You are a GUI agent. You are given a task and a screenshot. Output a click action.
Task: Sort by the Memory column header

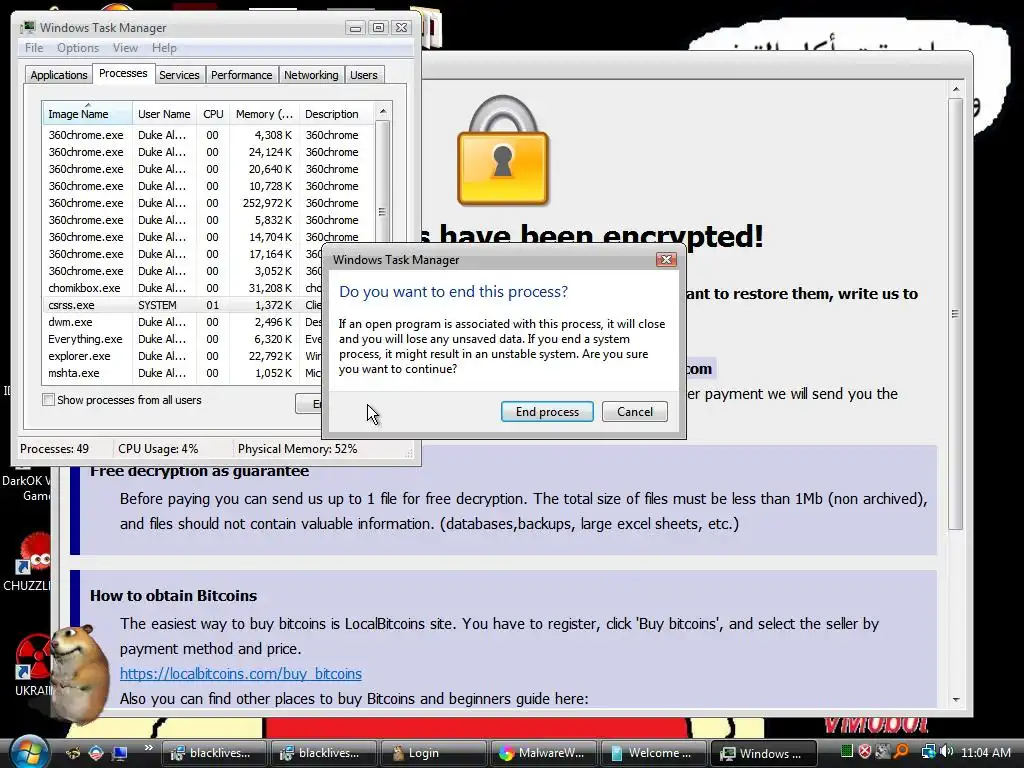pos(264,114)
